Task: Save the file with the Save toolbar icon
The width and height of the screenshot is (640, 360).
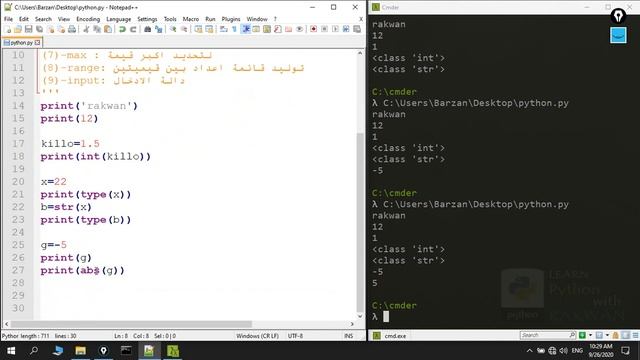Action: point(28,29)
